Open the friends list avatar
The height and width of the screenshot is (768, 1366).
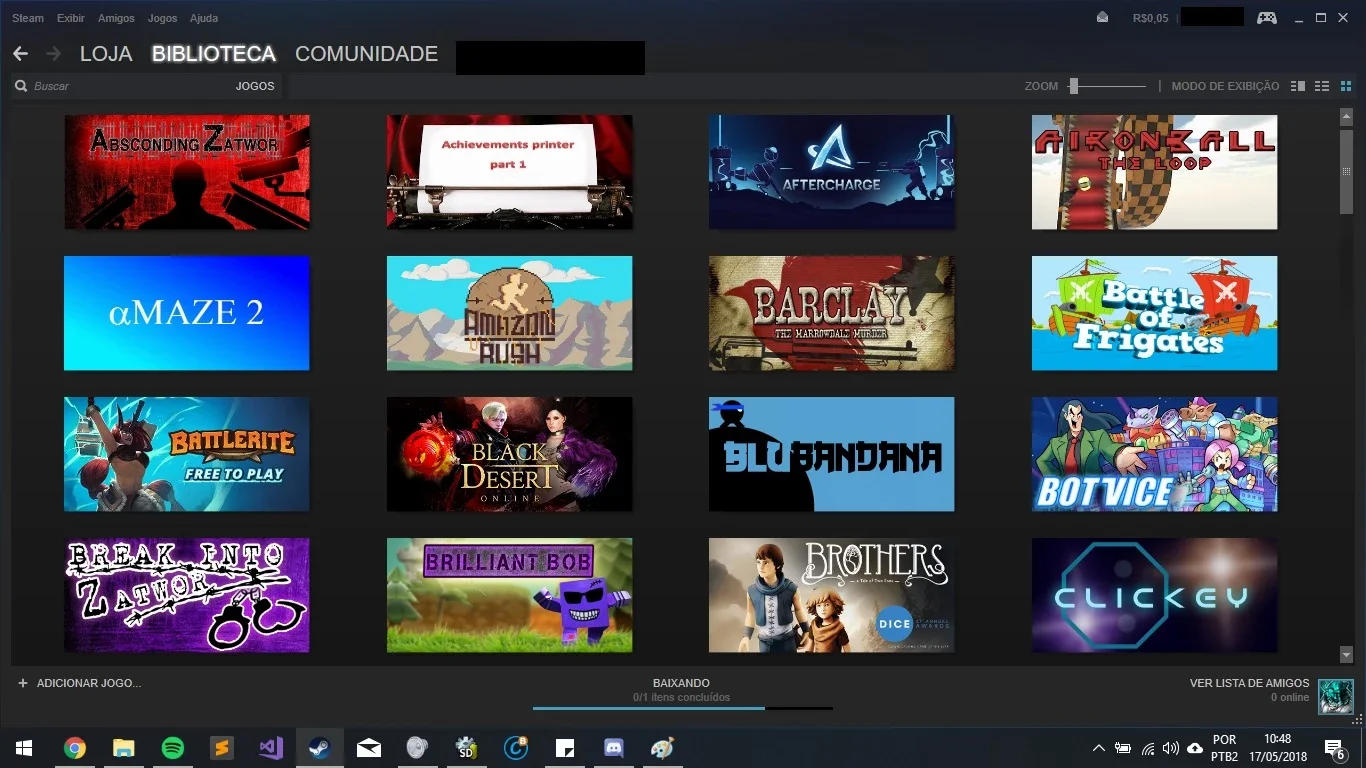tap(1336, 696)
